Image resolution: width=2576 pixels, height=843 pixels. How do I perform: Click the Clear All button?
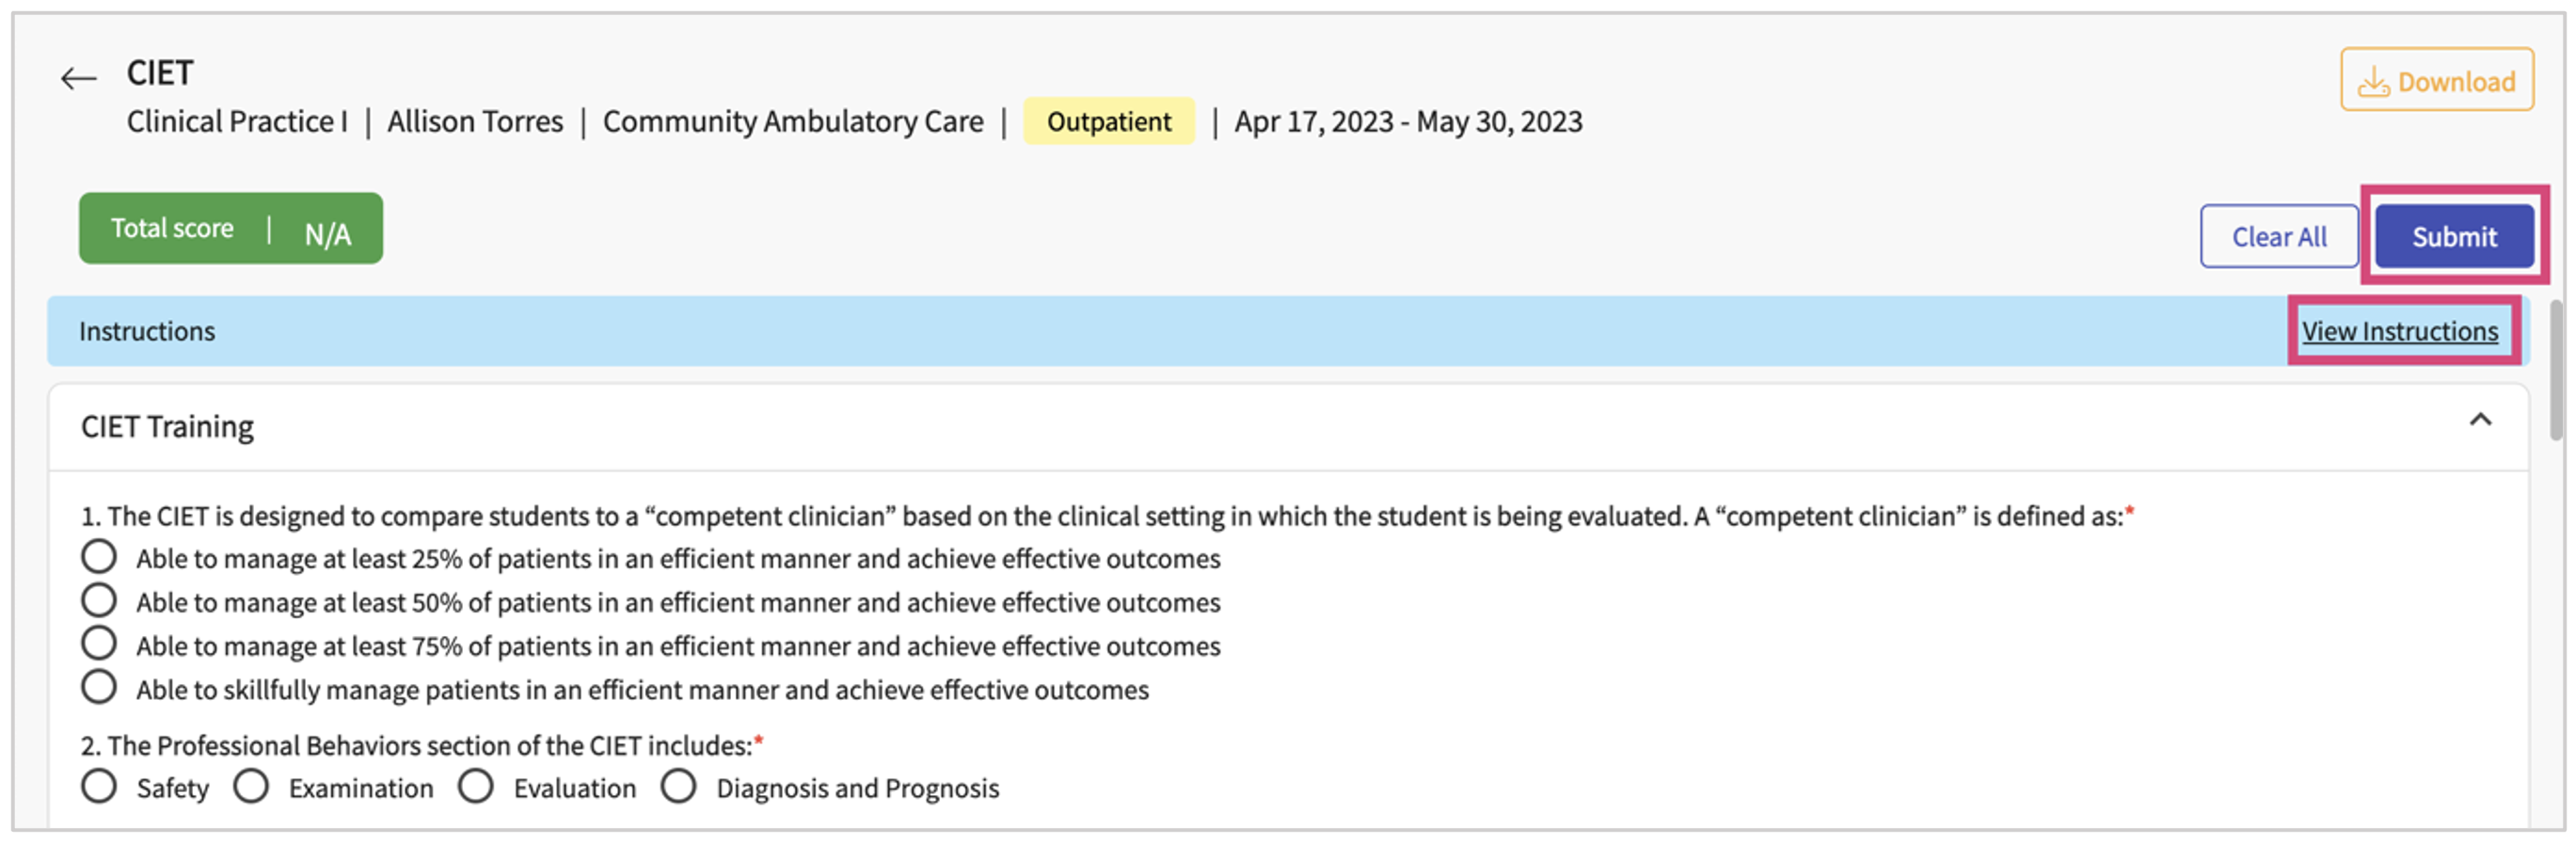click(2279, 236)
